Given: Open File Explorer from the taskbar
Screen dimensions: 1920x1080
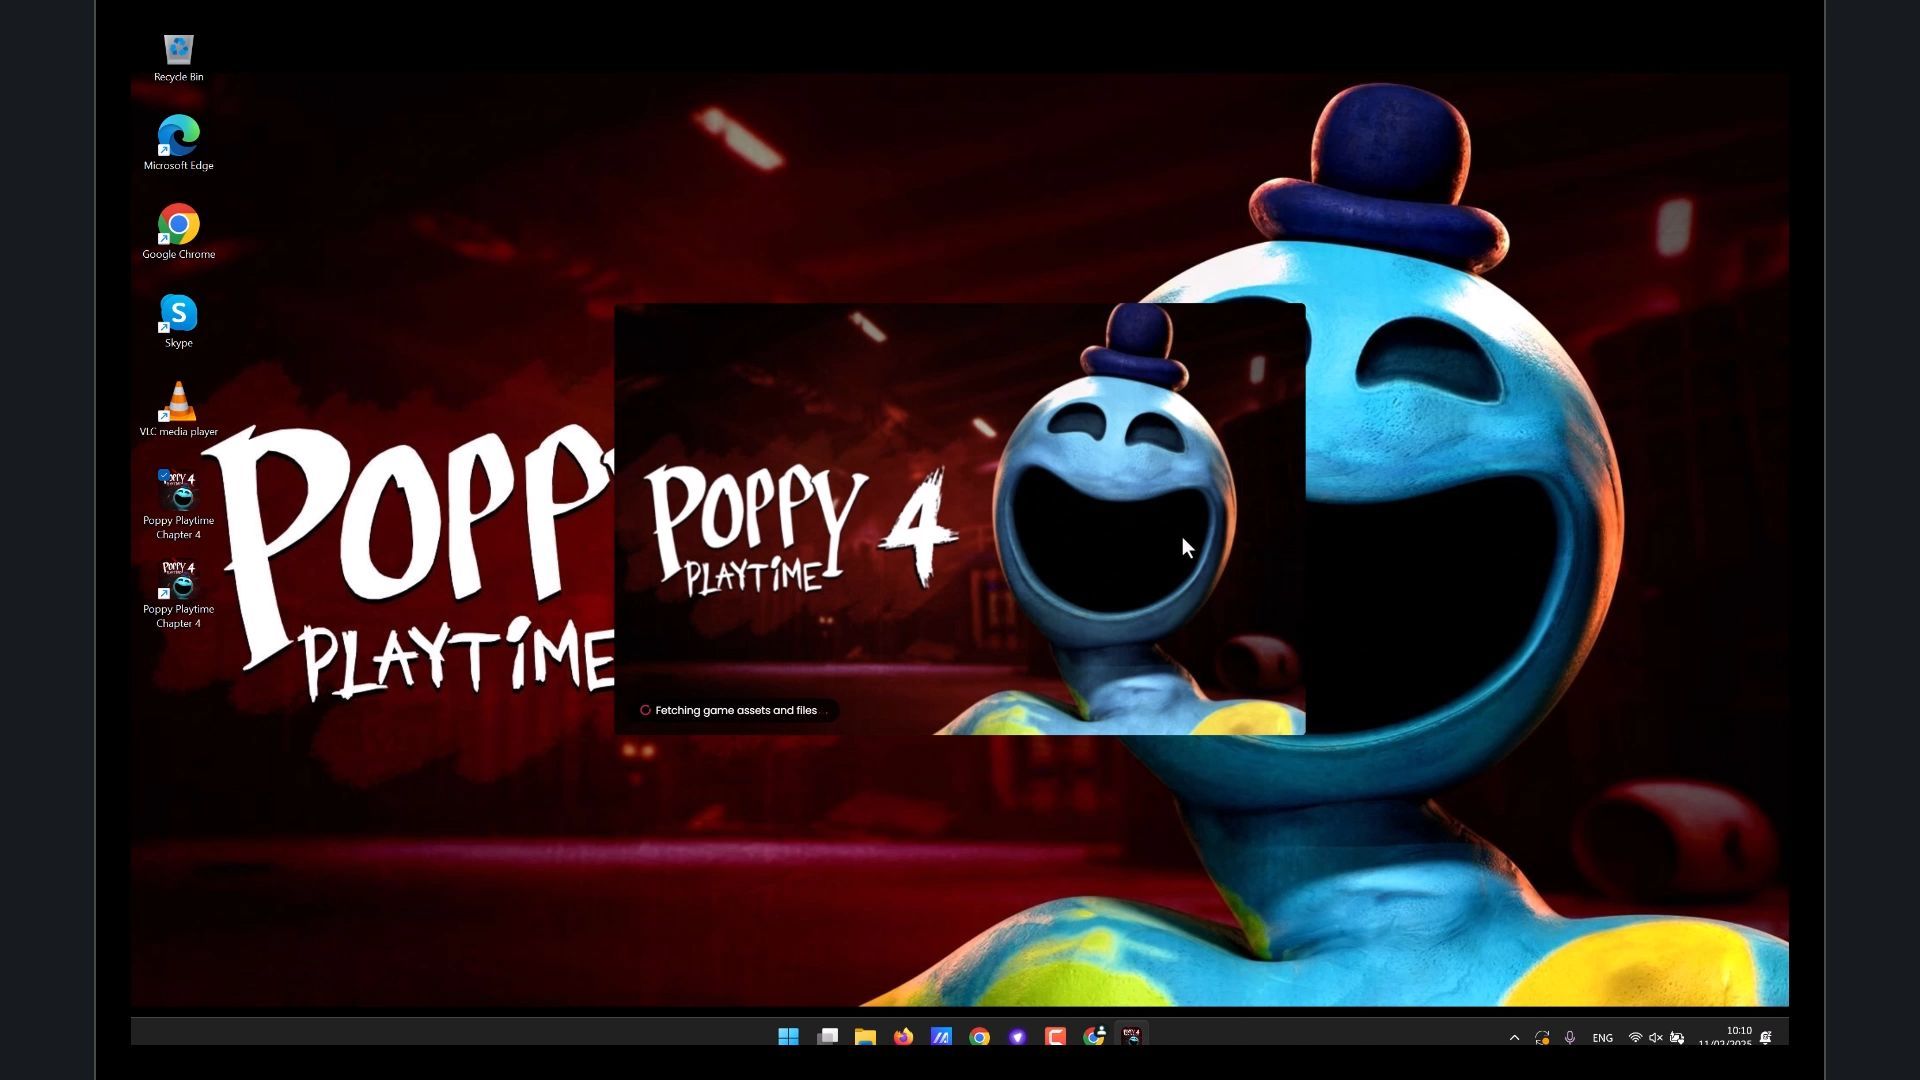Looking at the screenshot, I should click(x=865, y=1037).
